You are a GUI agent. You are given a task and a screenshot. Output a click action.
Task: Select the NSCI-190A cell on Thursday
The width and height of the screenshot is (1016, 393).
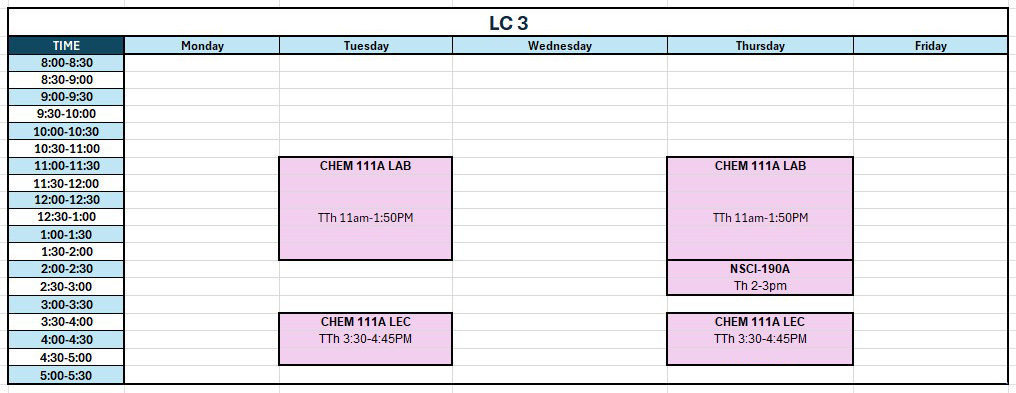[x=760, y=269]
